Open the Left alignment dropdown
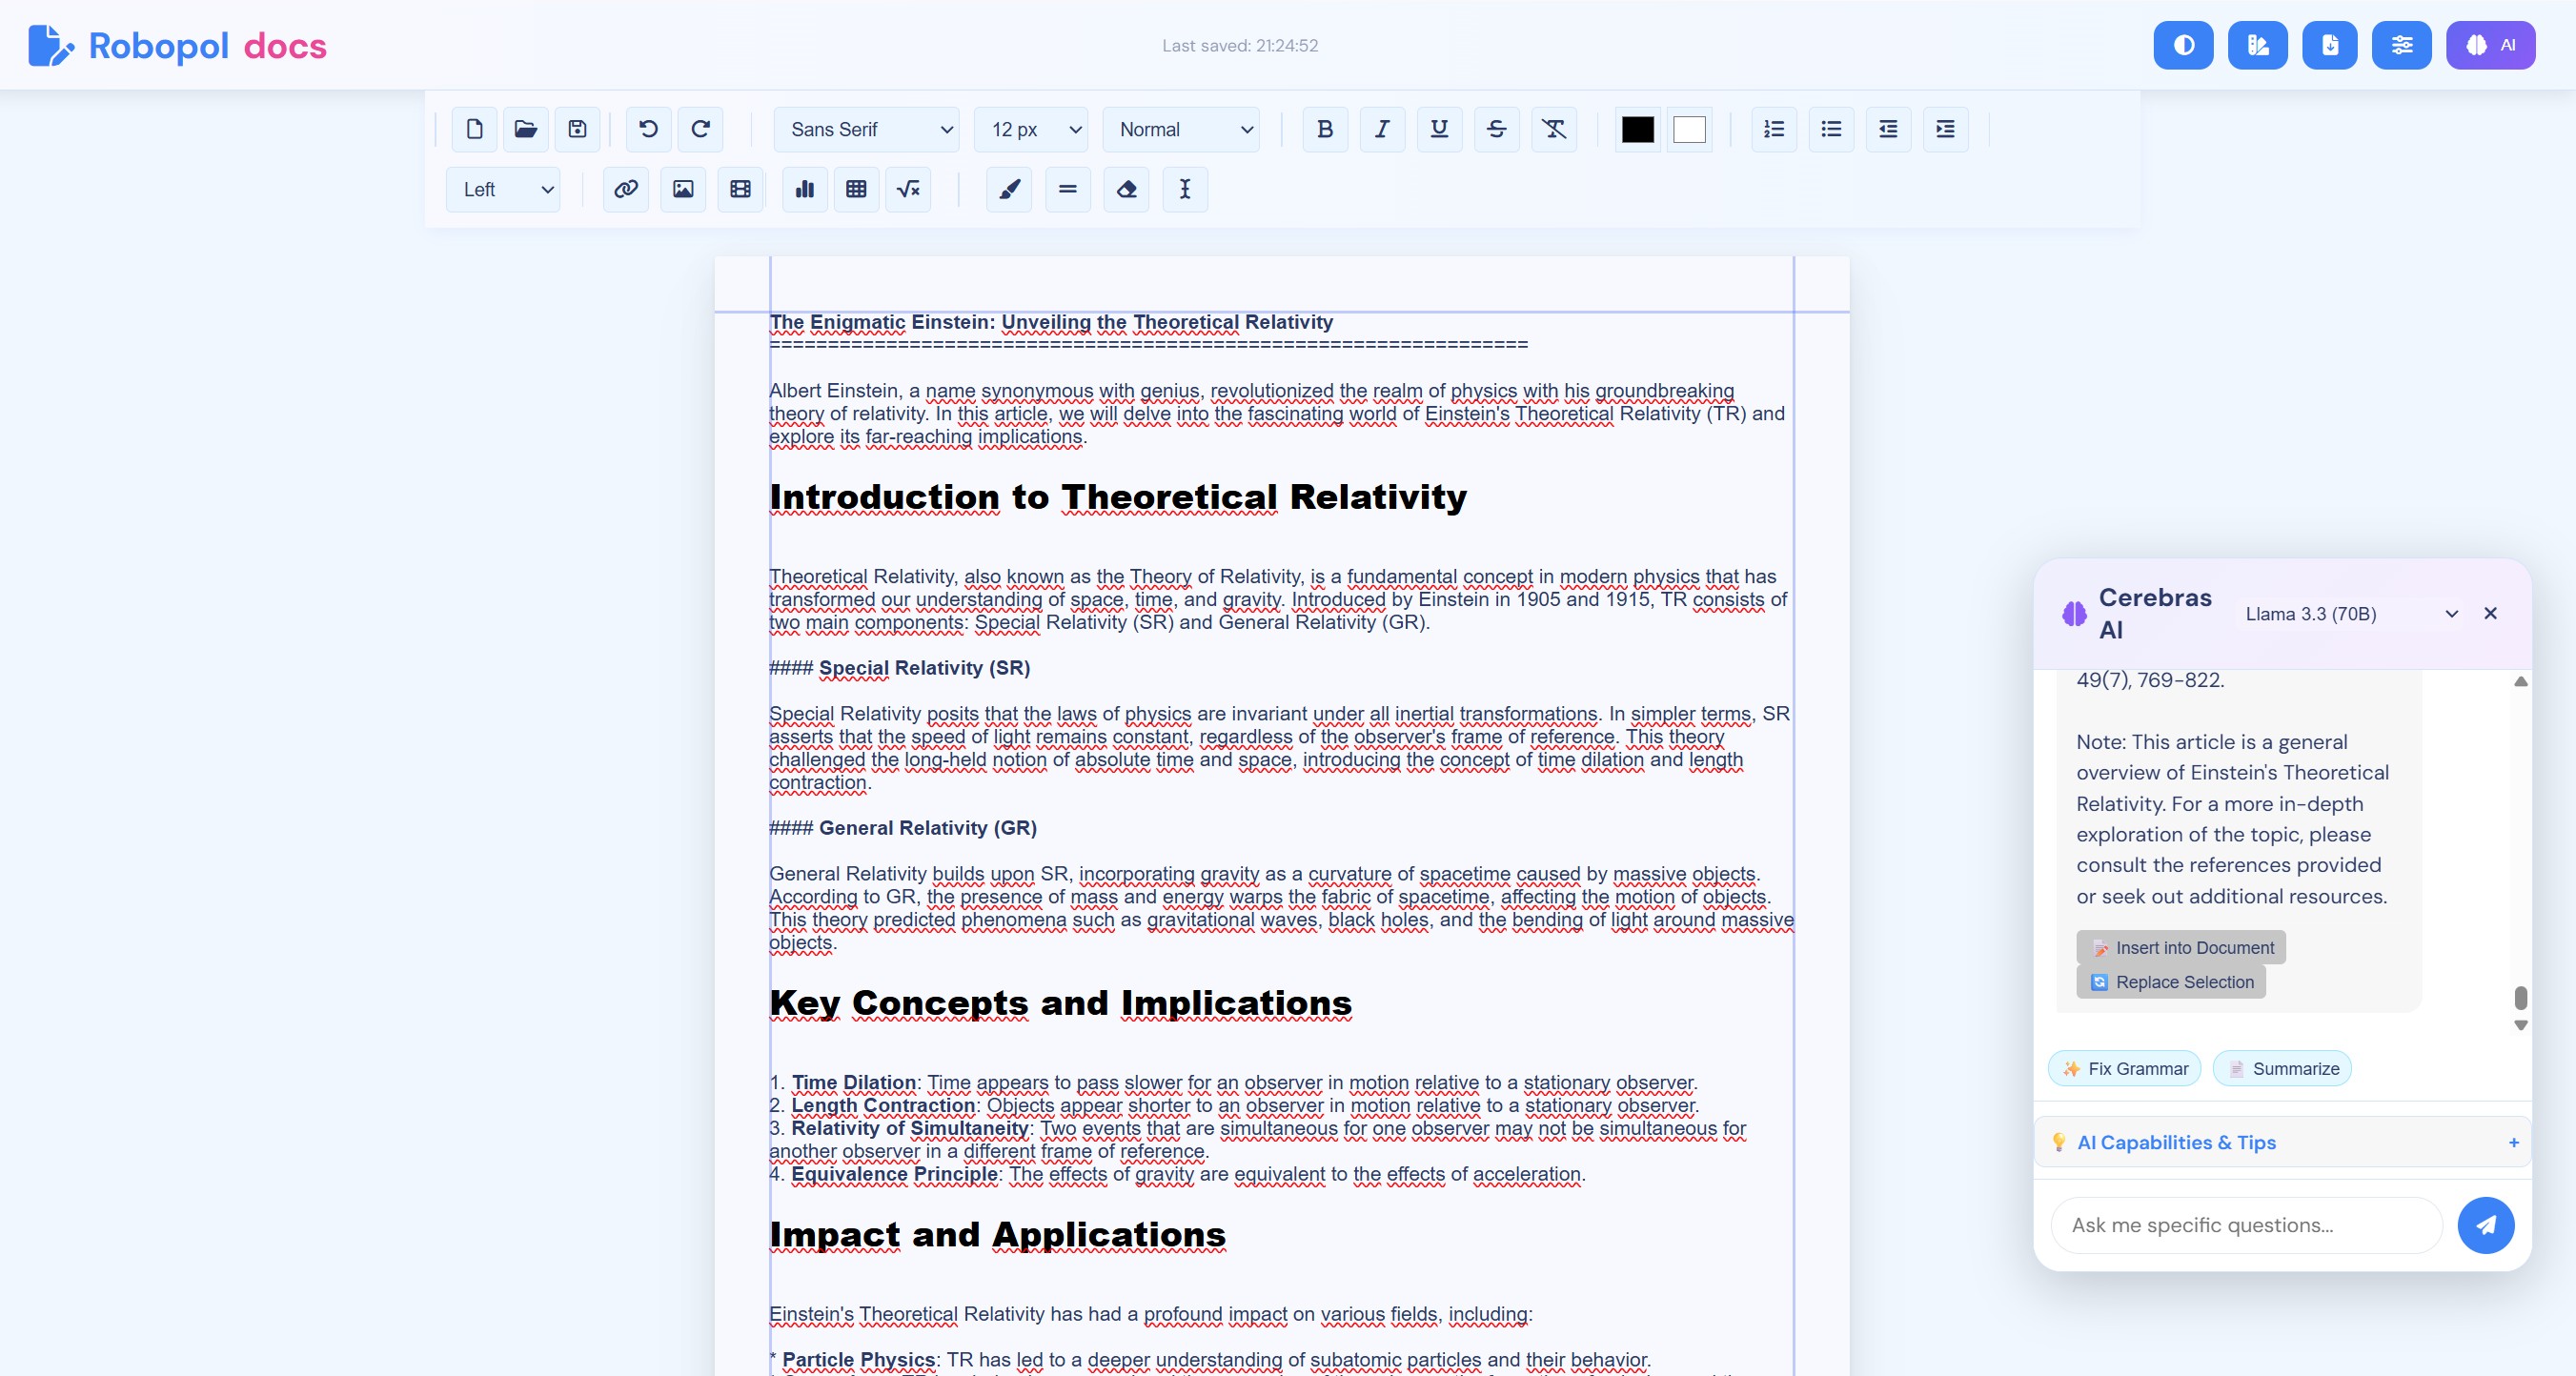Screen dimensions: 2576x1376 503,189
